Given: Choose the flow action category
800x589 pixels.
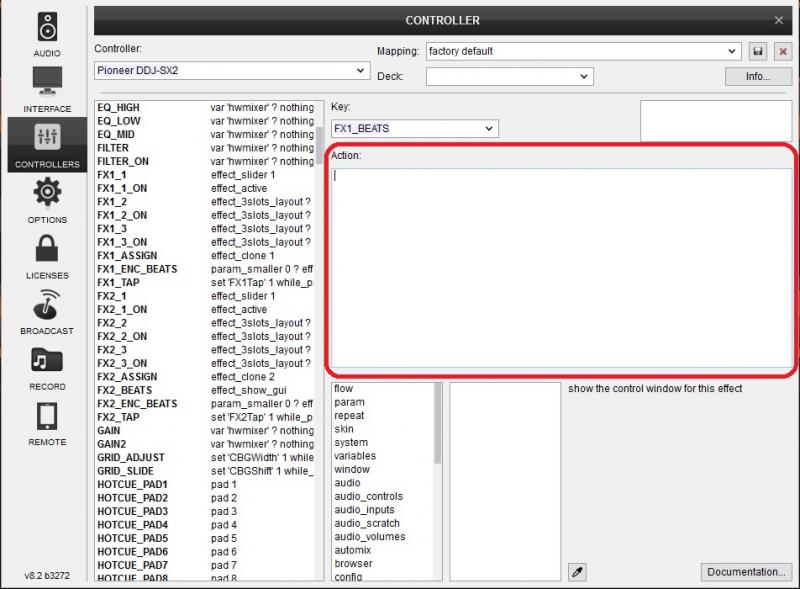Looking at the screenshot, I should [x=383, y=388].
